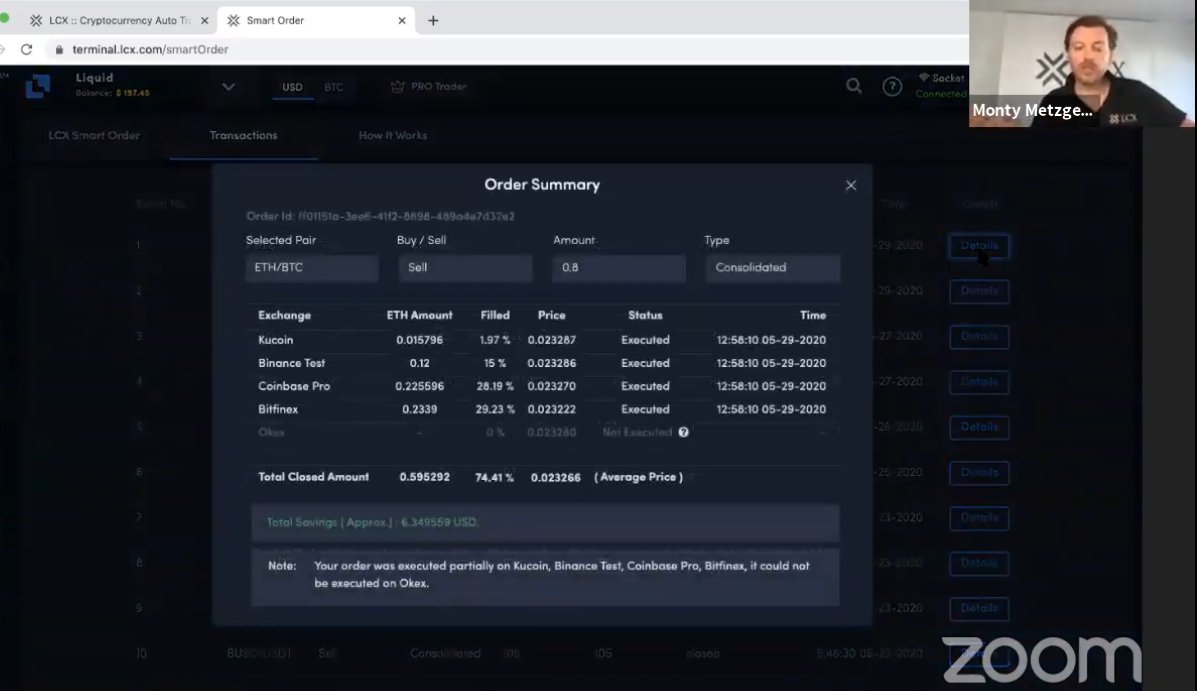Click the tooltip icon next to Not Executed
Image resolution: width=1197 pixels, height=691 pixels.
point(684,432)
